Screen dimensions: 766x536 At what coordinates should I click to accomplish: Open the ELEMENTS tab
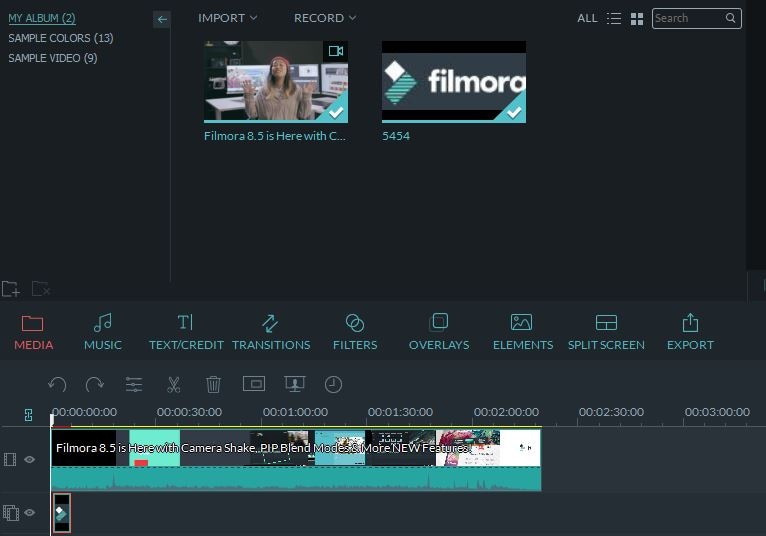click(x=522, y=332)
